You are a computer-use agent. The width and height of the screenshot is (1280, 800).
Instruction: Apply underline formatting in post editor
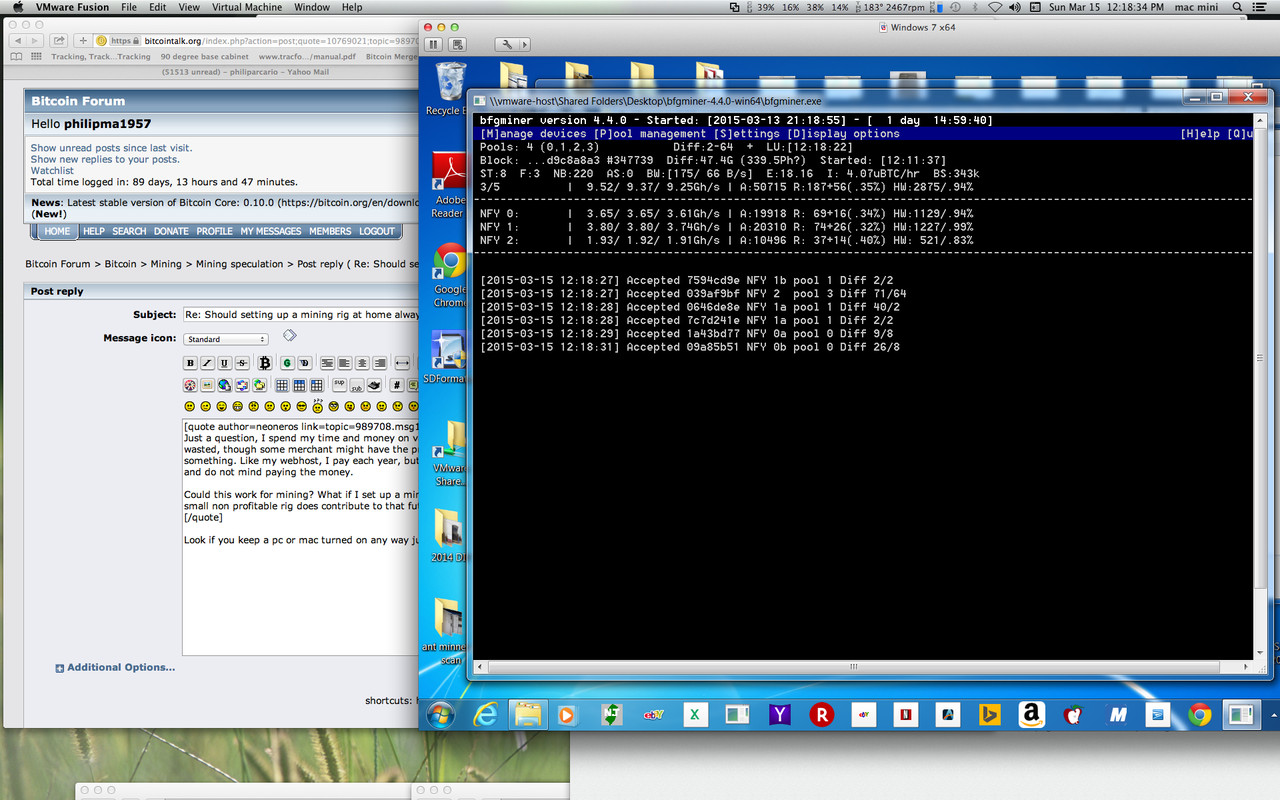click(x=224, y=363)
